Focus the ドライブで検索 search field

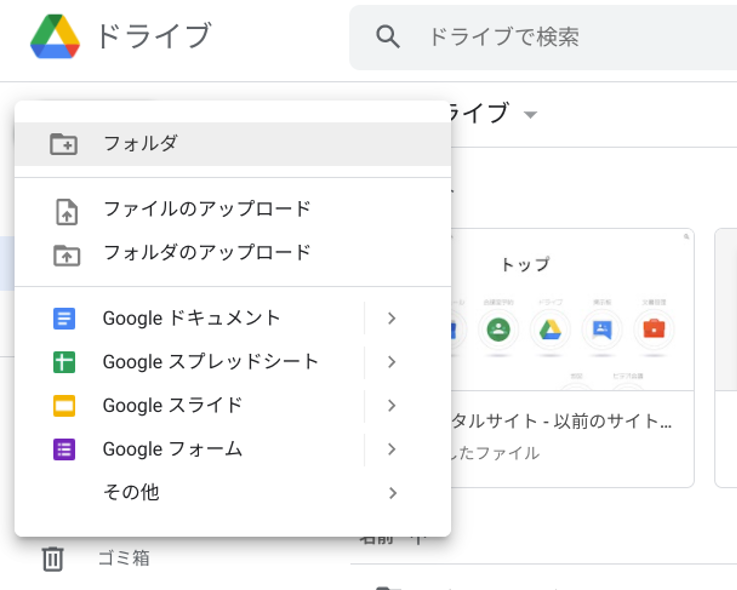pyautogui.click(x=543, y=37)
